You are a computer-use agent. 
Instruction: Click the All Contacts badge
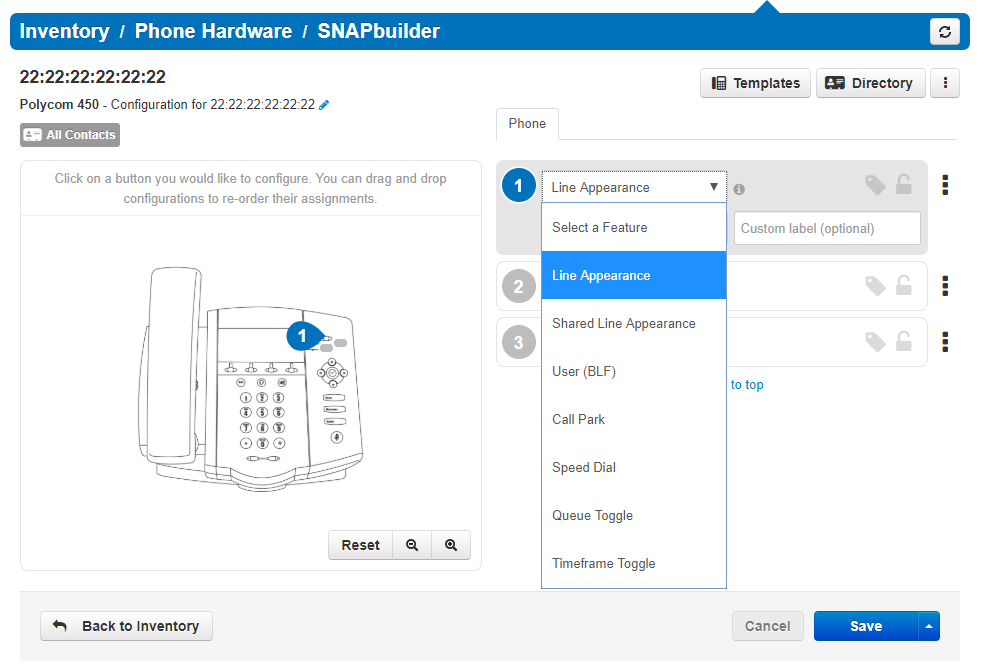tap(69, 135)
